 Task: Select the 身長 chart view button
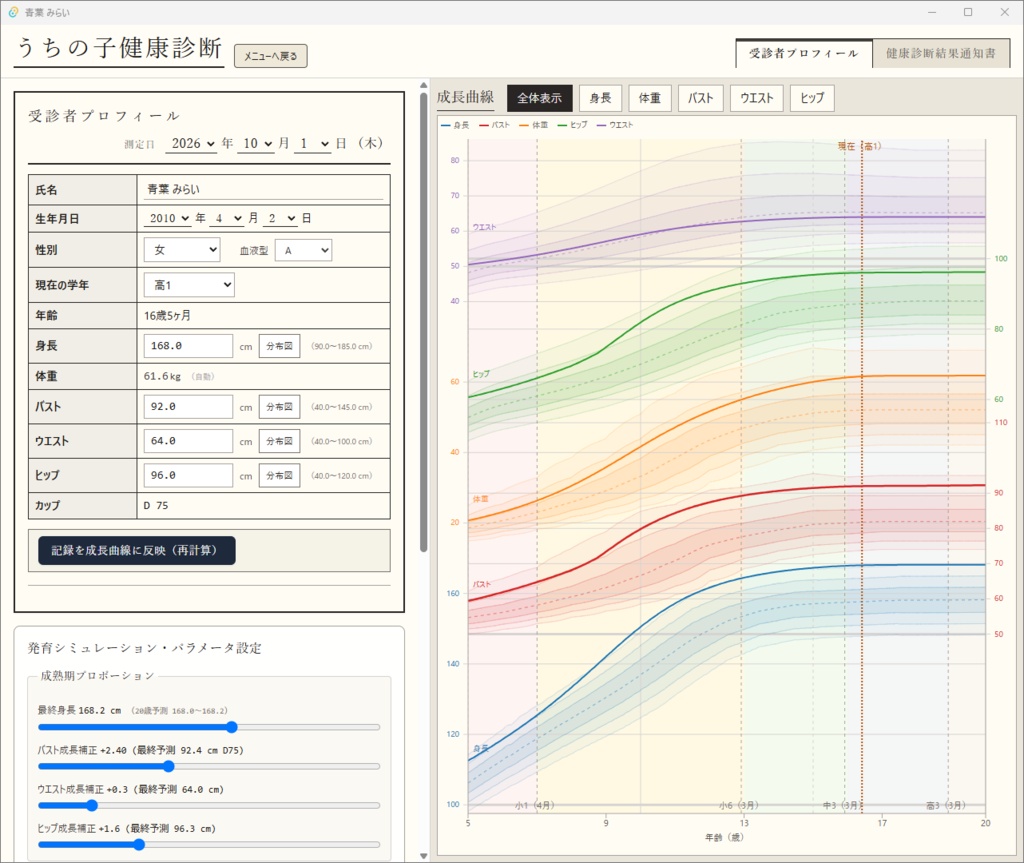point(600,98)
